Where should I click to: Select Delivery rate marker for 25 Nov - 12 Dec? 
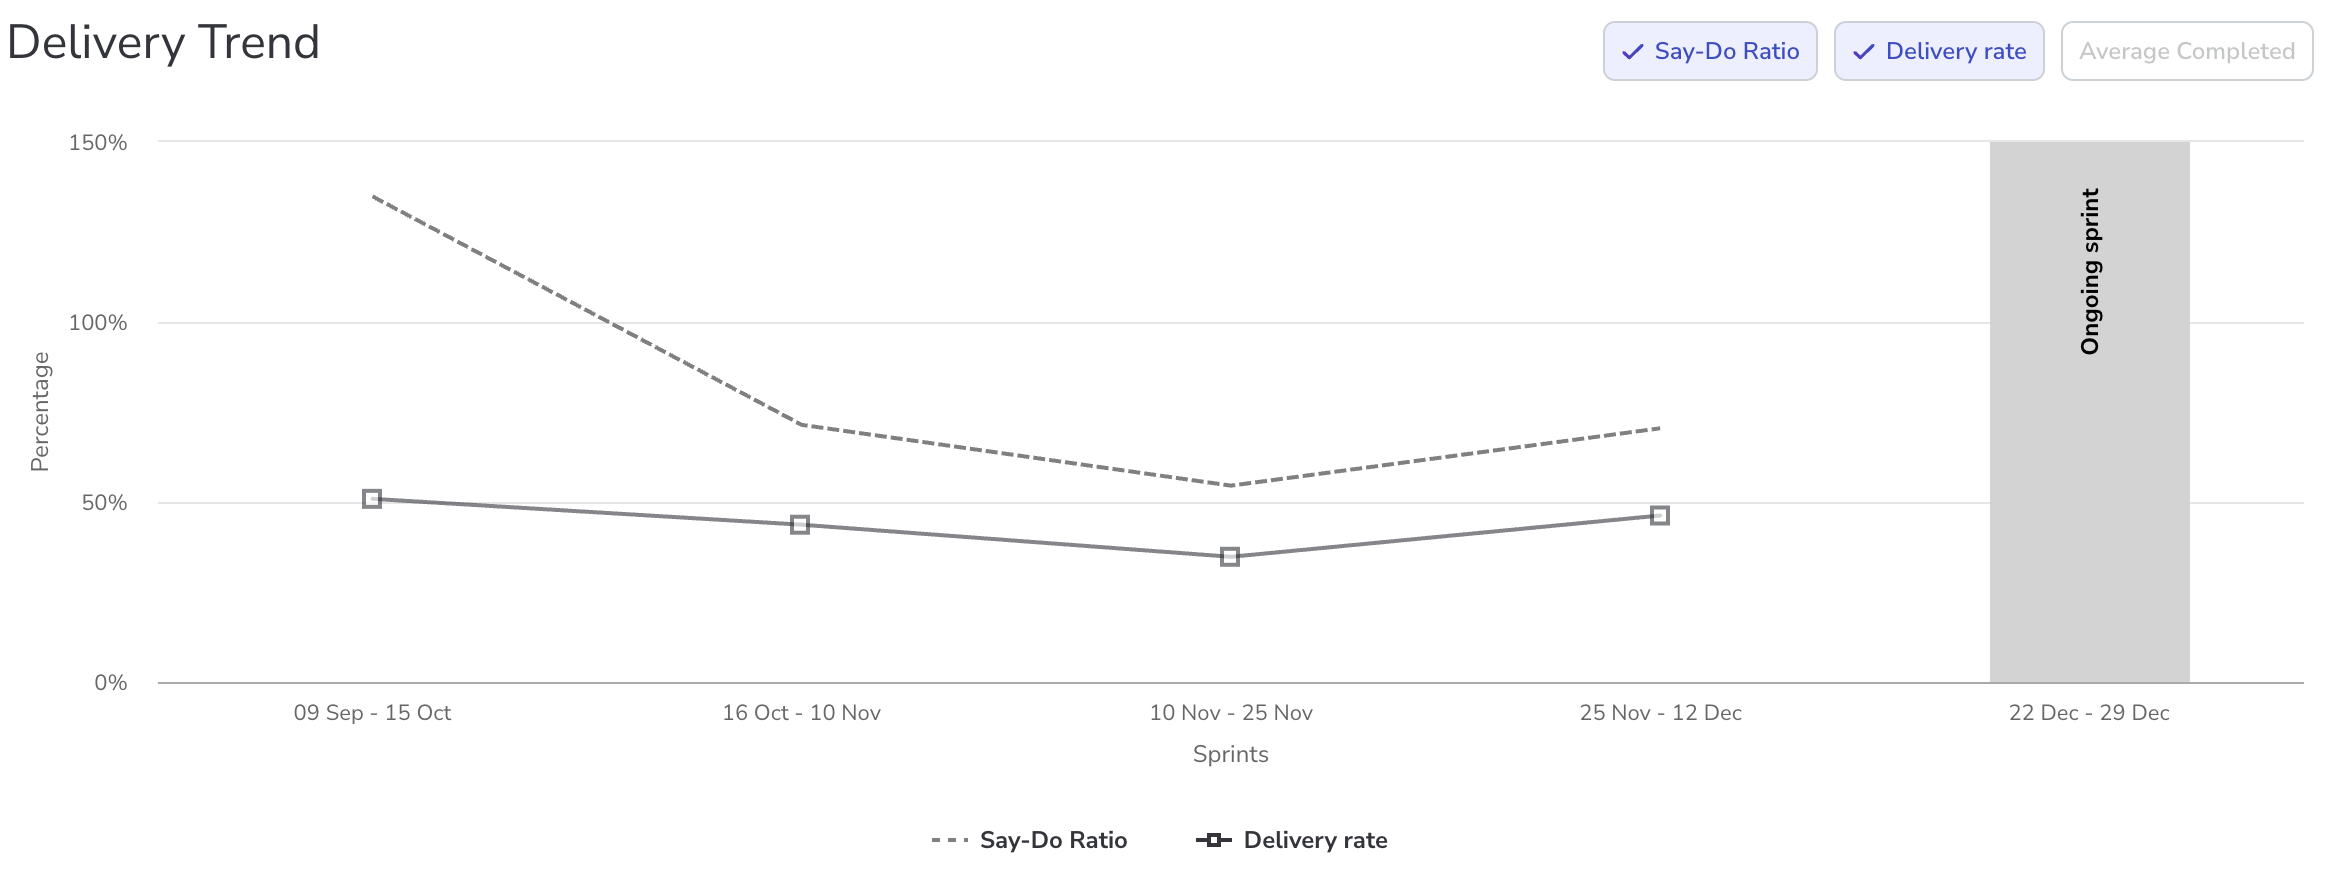[1660, 515]
